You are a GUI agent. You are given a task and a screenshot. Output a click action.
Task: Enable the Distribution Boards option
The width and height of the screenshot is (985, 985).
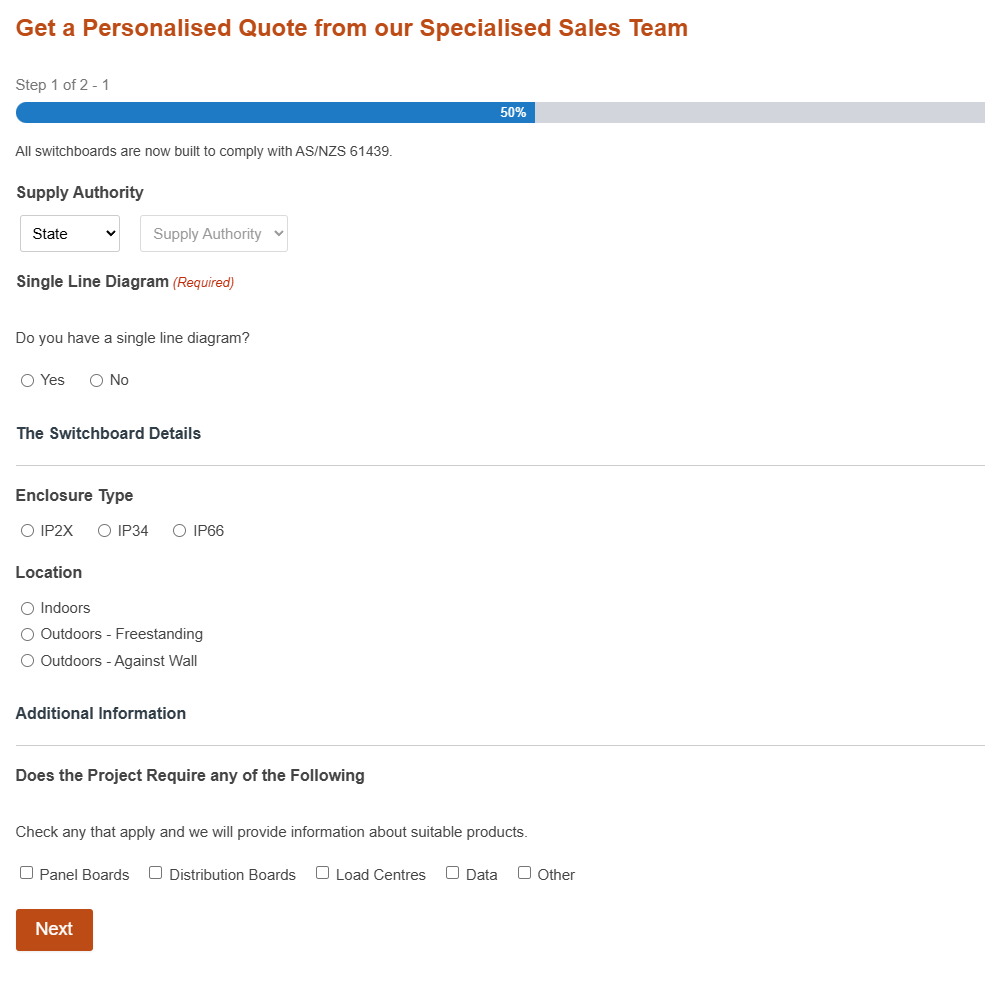(x=155, y=872)
